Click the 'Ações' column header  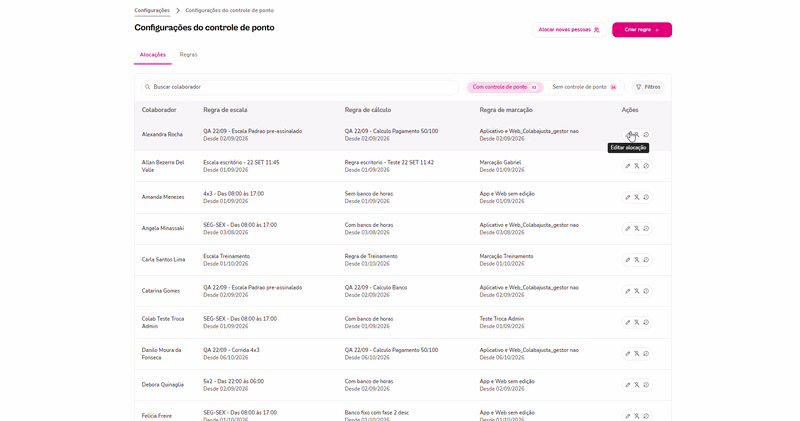630,110
